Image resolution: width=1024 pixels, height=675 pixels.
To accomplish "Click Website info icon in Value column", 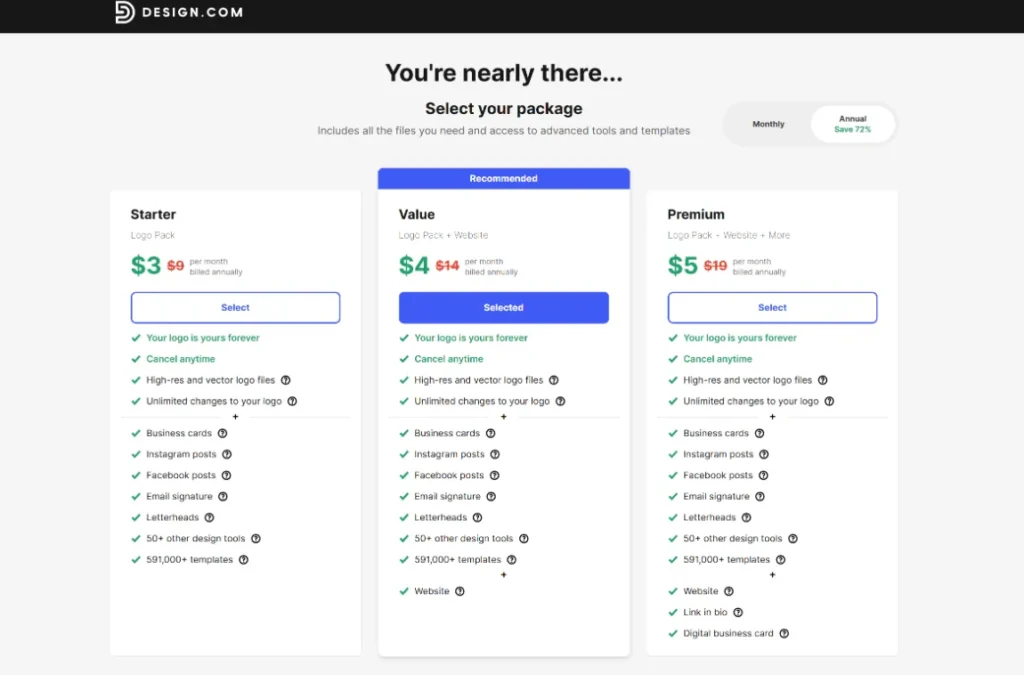I will [x=459, y=591].
